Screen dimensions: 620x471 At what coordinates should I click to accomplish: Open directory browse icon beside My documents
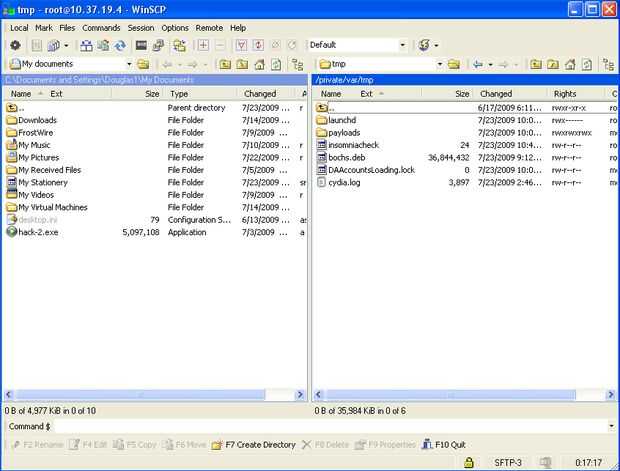[143, 64]
